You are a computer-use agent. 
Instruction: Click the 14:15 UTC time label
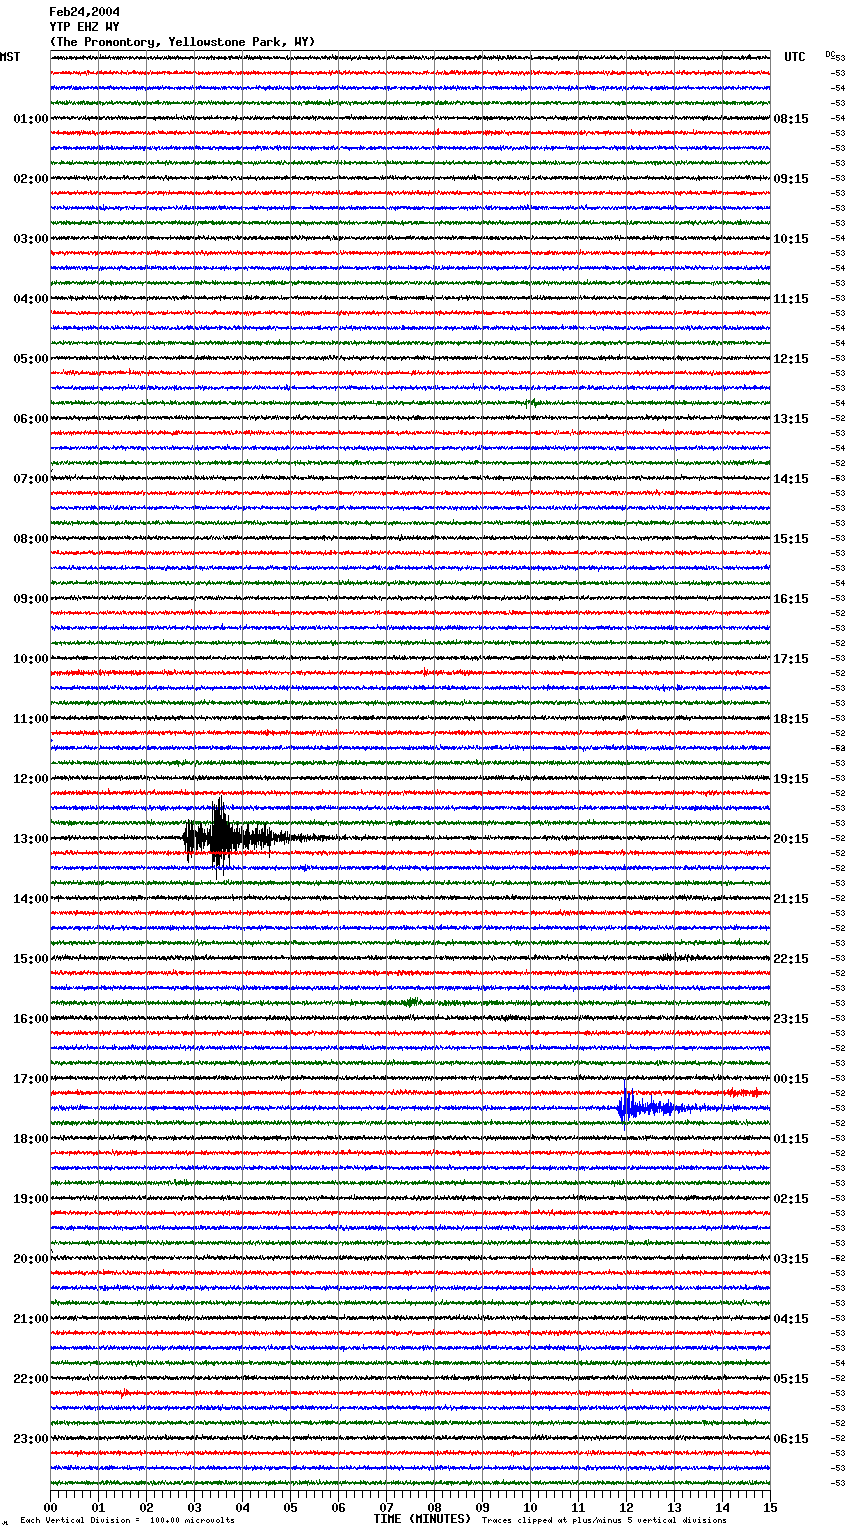pos(791,479)
